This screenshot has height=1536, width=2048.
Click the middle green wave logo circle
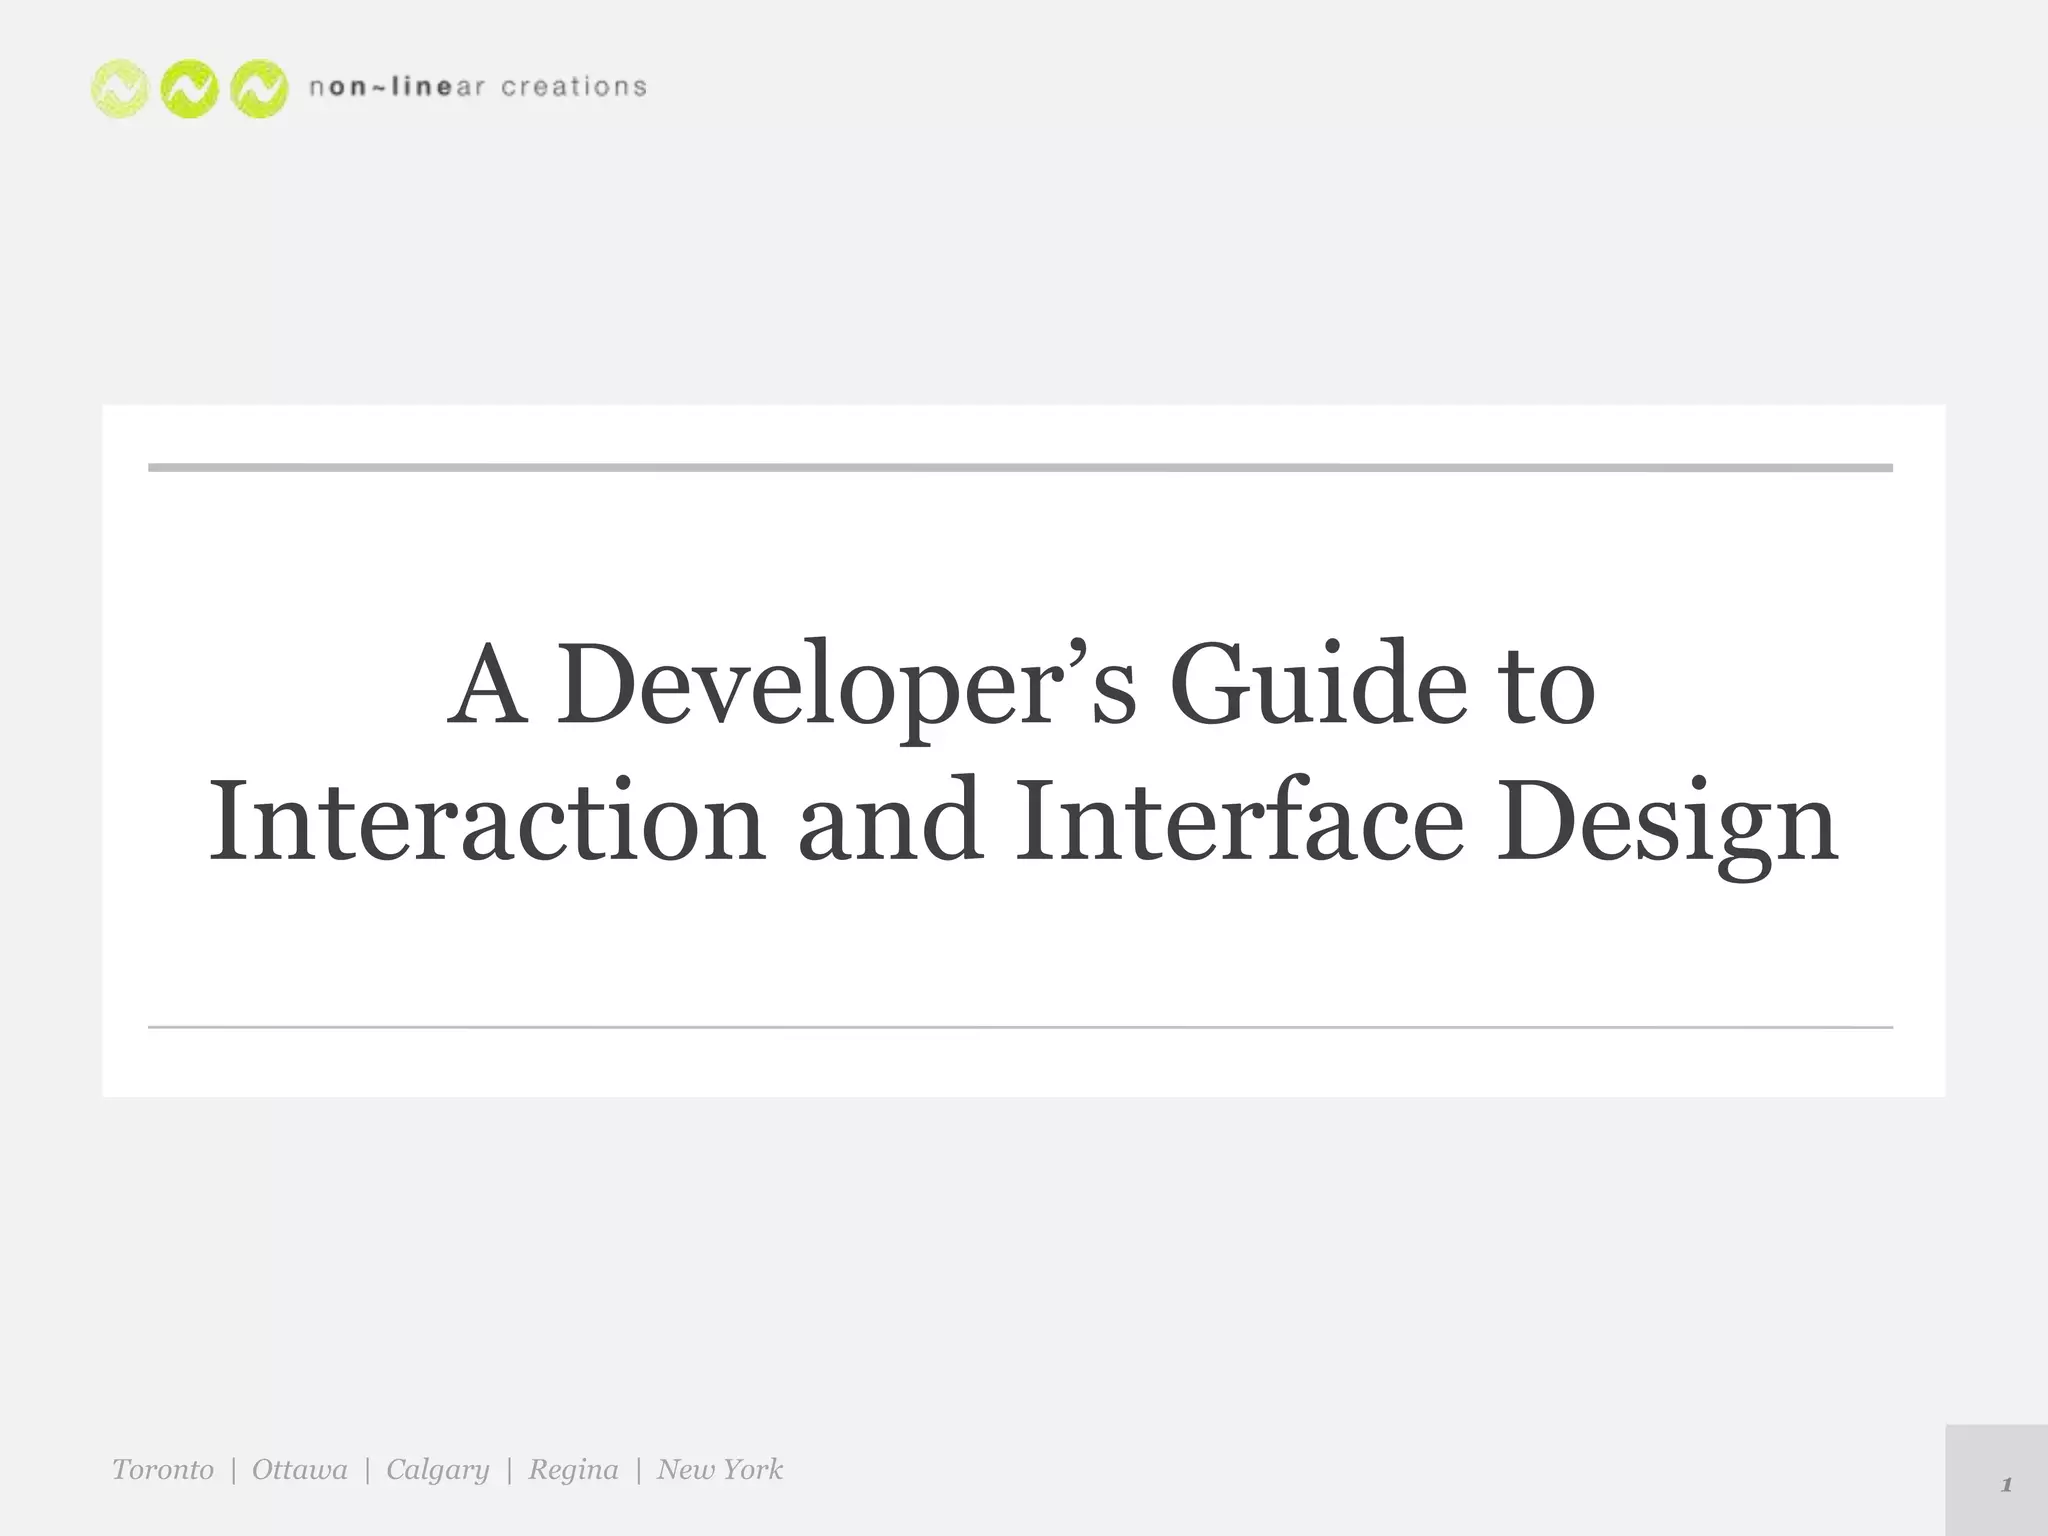tap(190, 90)
